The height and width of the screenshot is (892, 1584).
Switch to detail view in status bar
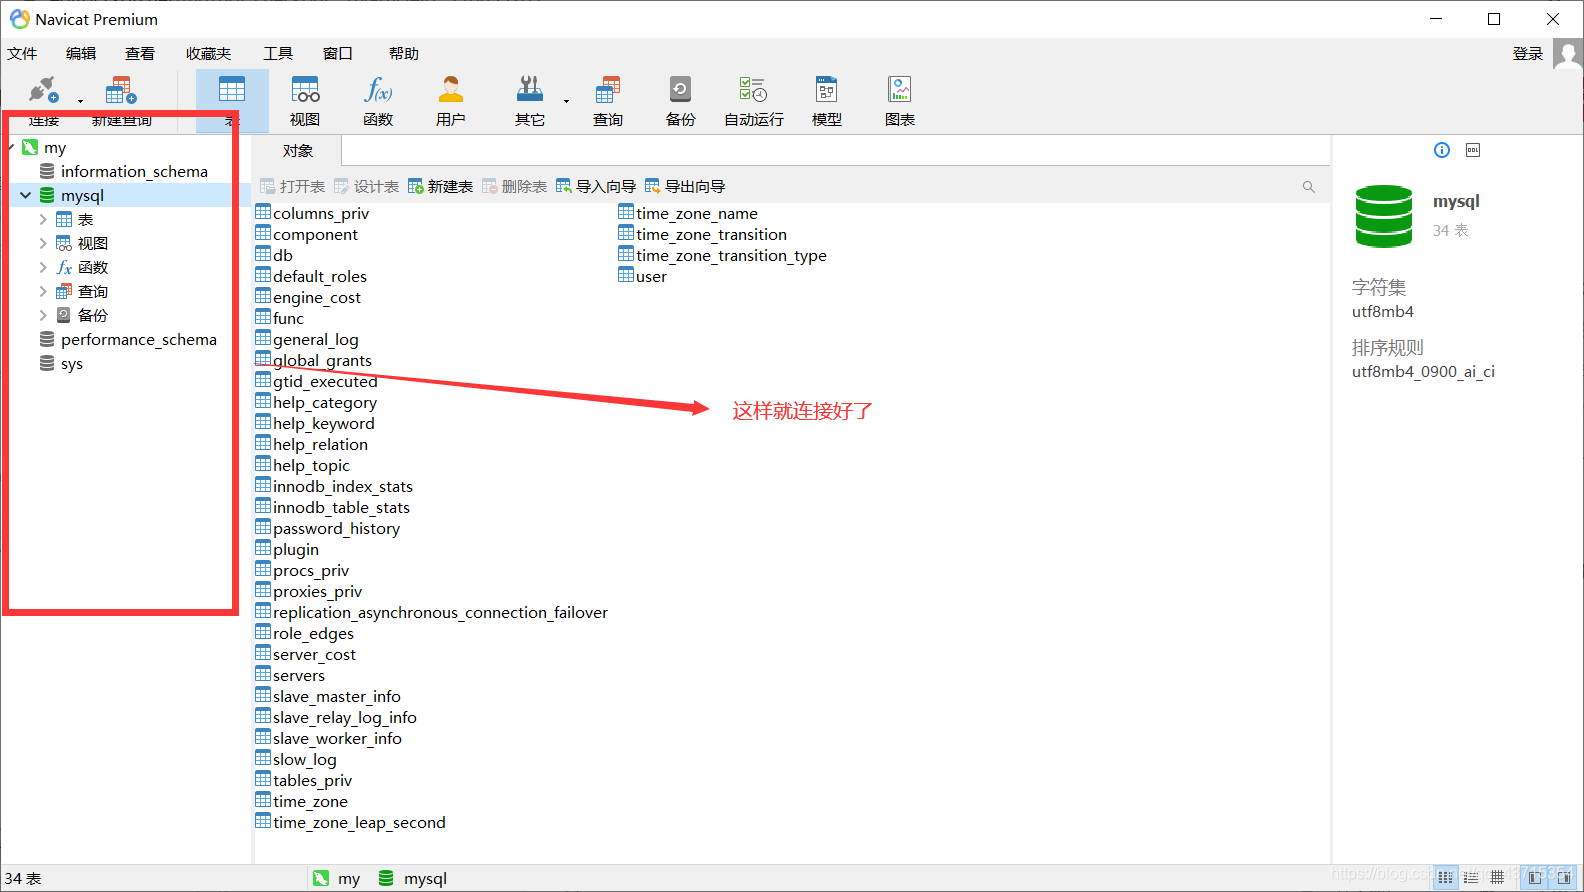click(x=1471, y=878)
